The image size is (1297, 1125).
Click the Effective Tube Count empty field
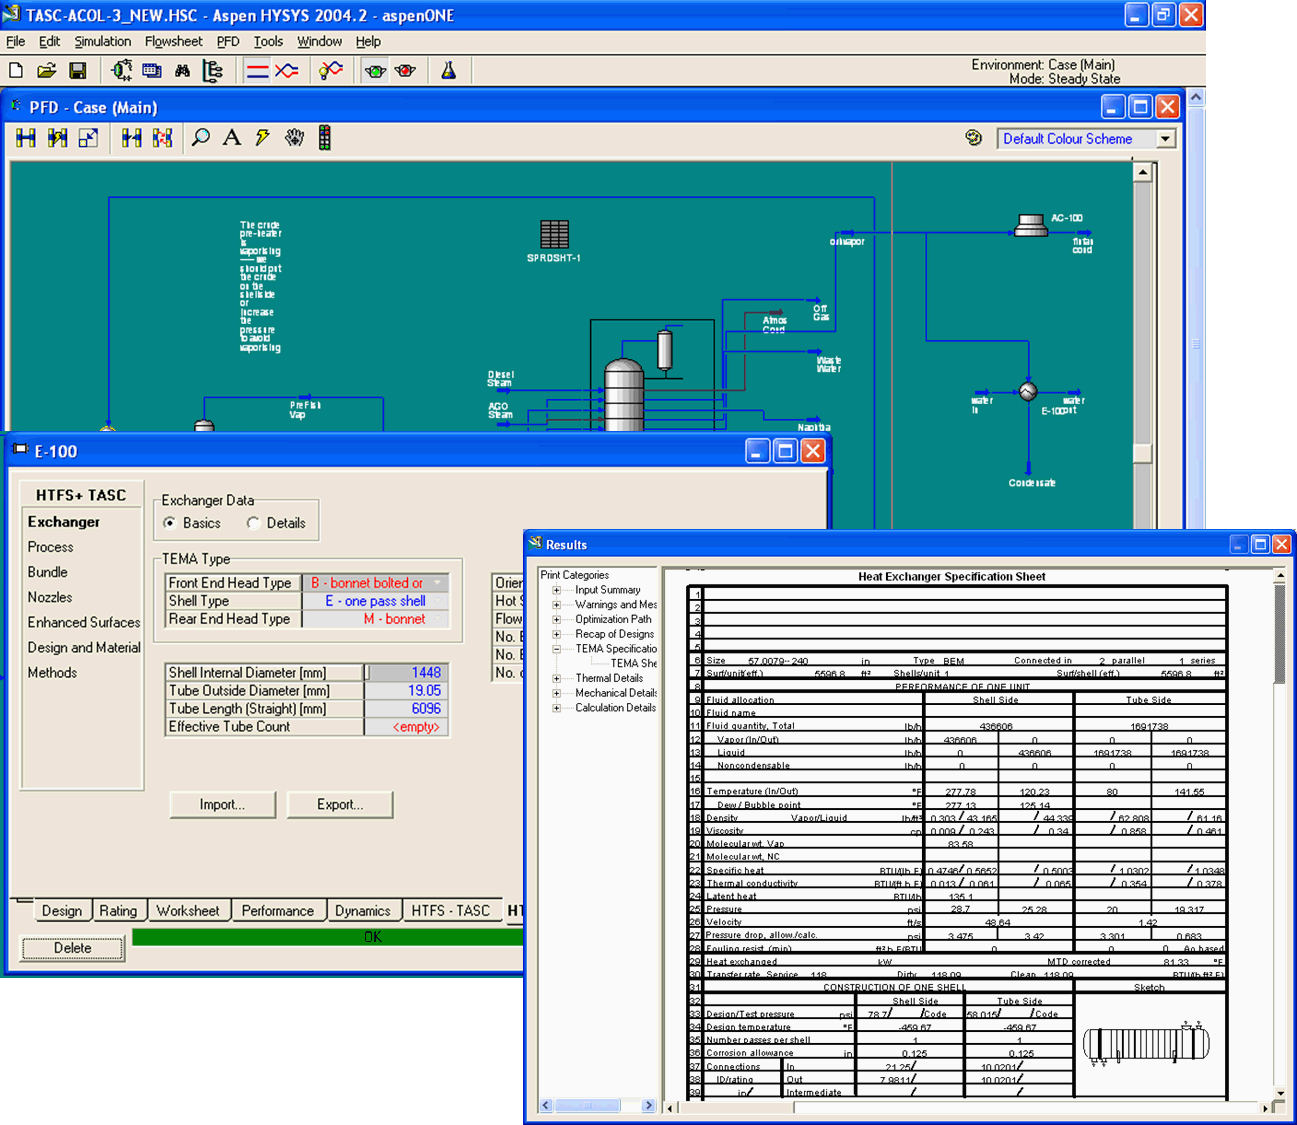405,727
